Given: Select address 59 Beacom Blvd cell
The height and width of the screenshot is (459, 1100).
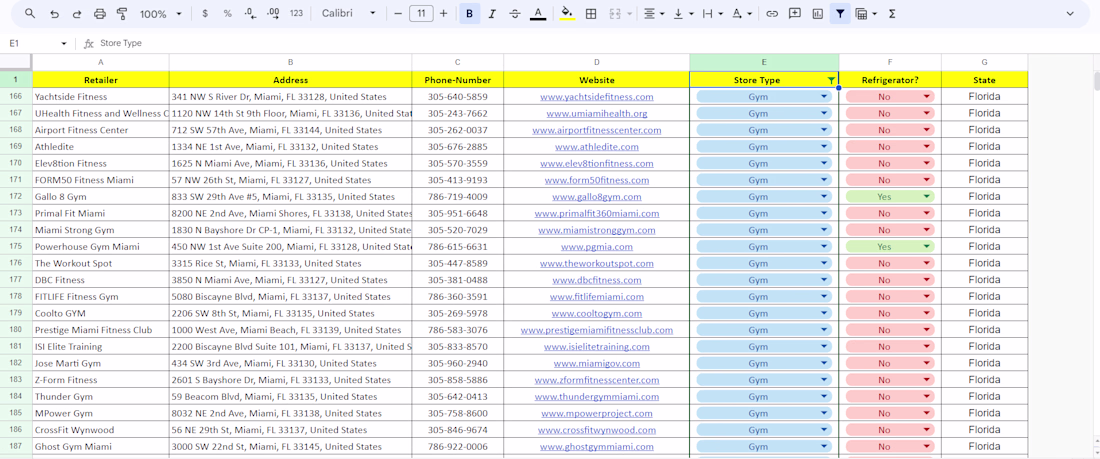Looking at the screenshot, I should point(290,397).
